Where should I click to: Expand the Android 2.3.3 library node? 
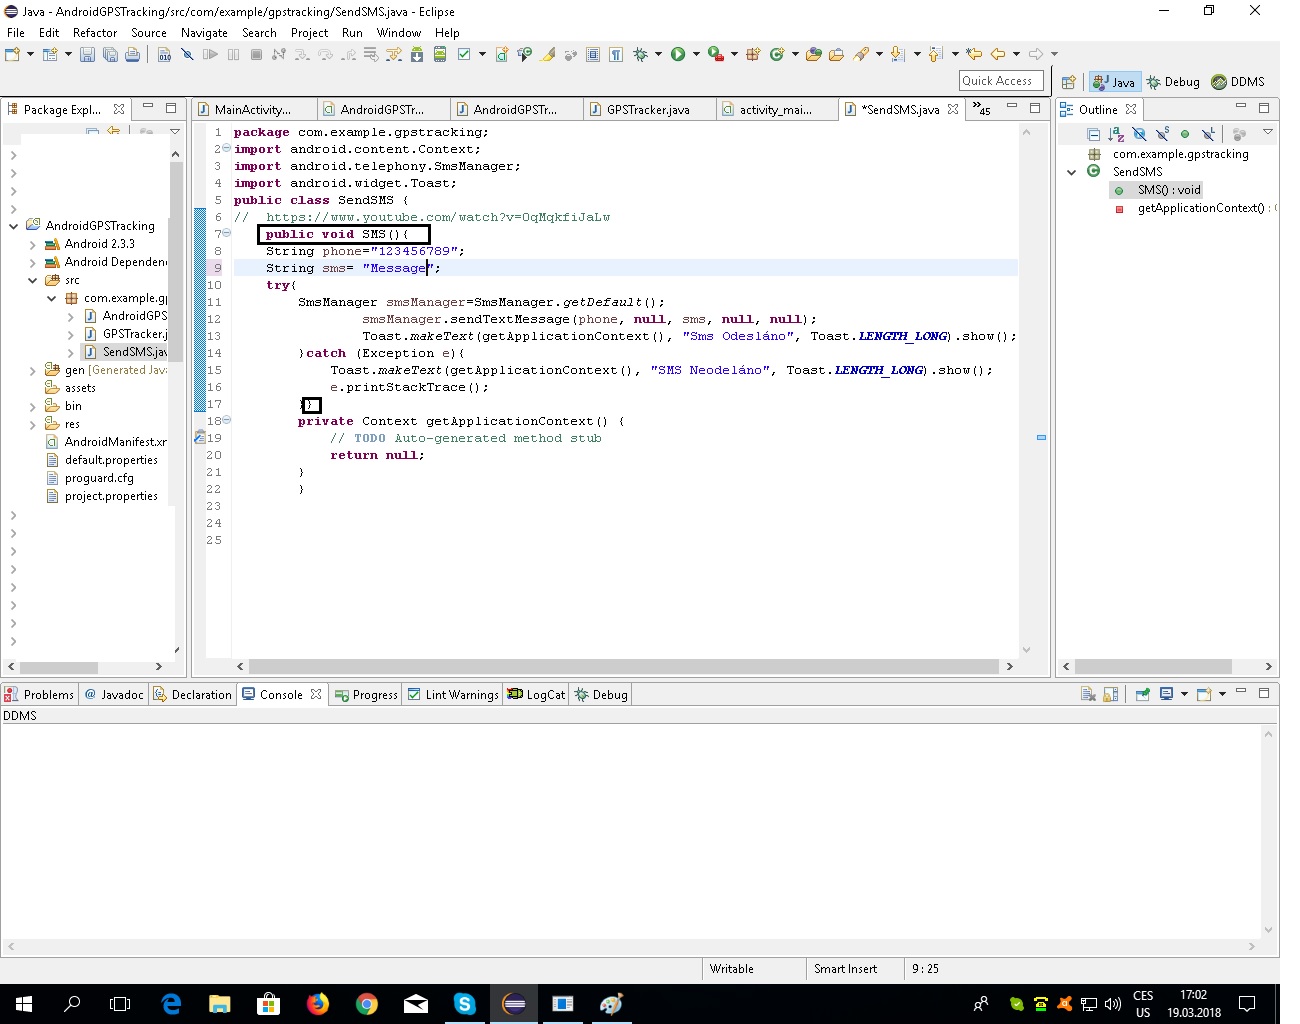click(33, 245)
